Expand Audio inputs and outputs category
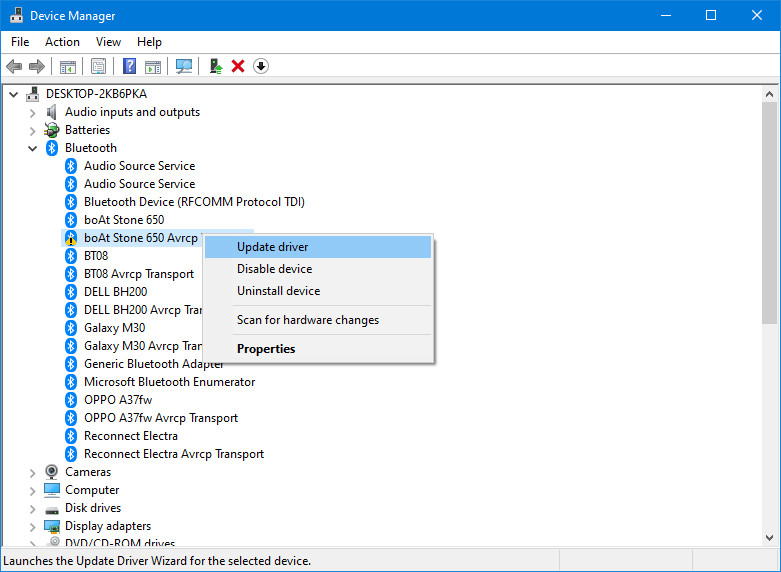Screen dimensions: 781x572 32,113
